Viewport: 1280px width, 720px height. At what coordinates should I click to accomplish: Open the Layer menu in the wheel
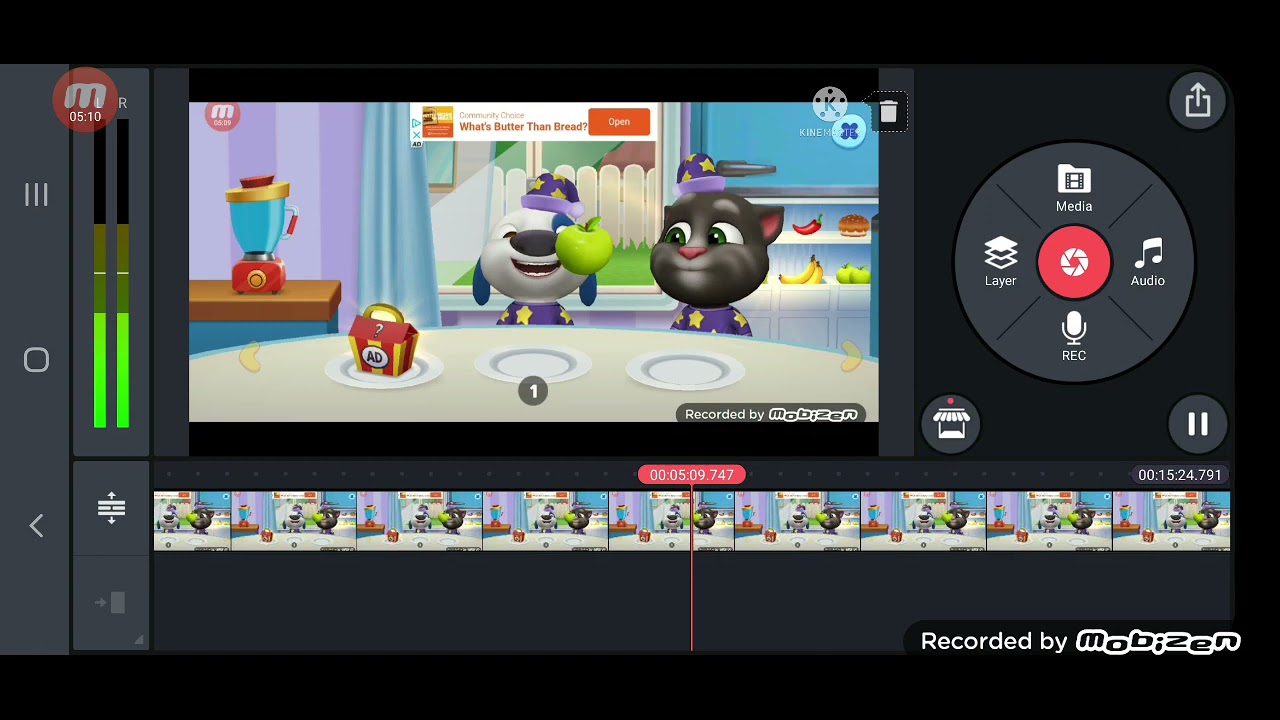(x=1000, y=263)
